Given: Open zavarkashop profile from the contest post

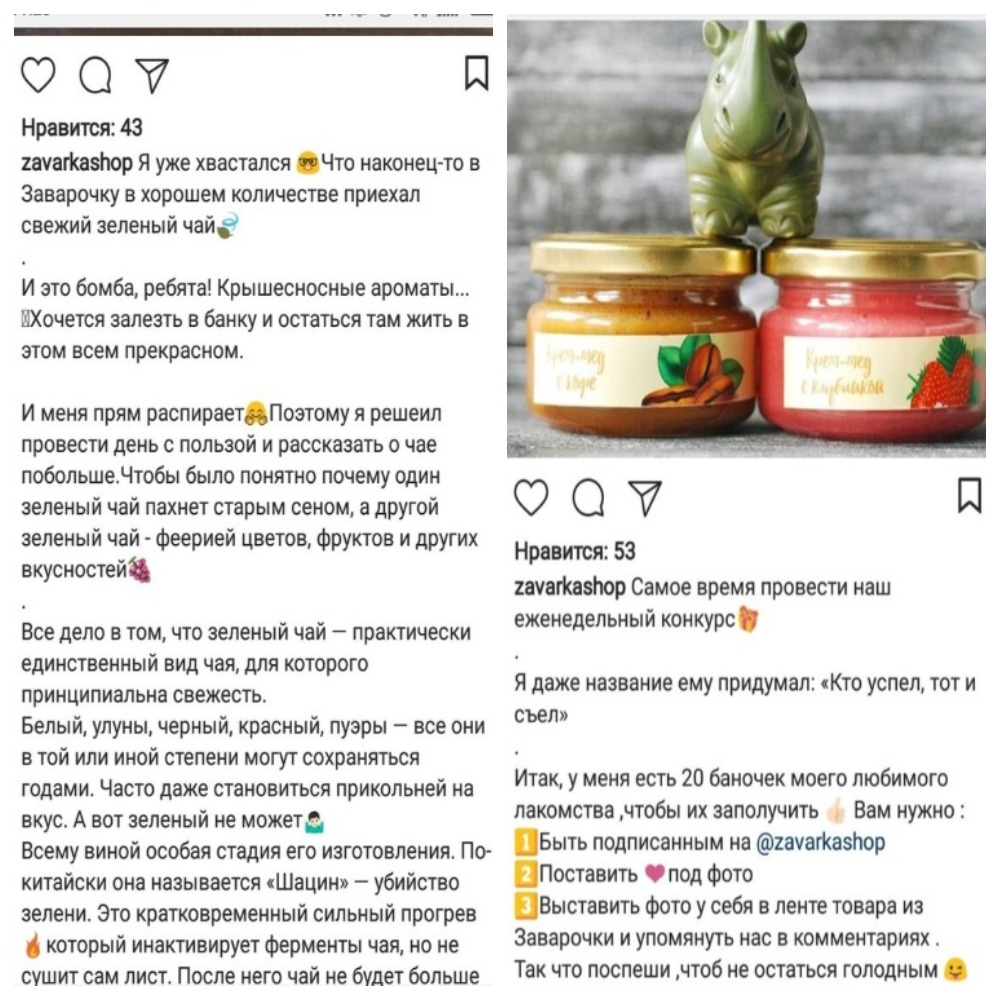Looking at the screenshot, I should coord(570,587).
